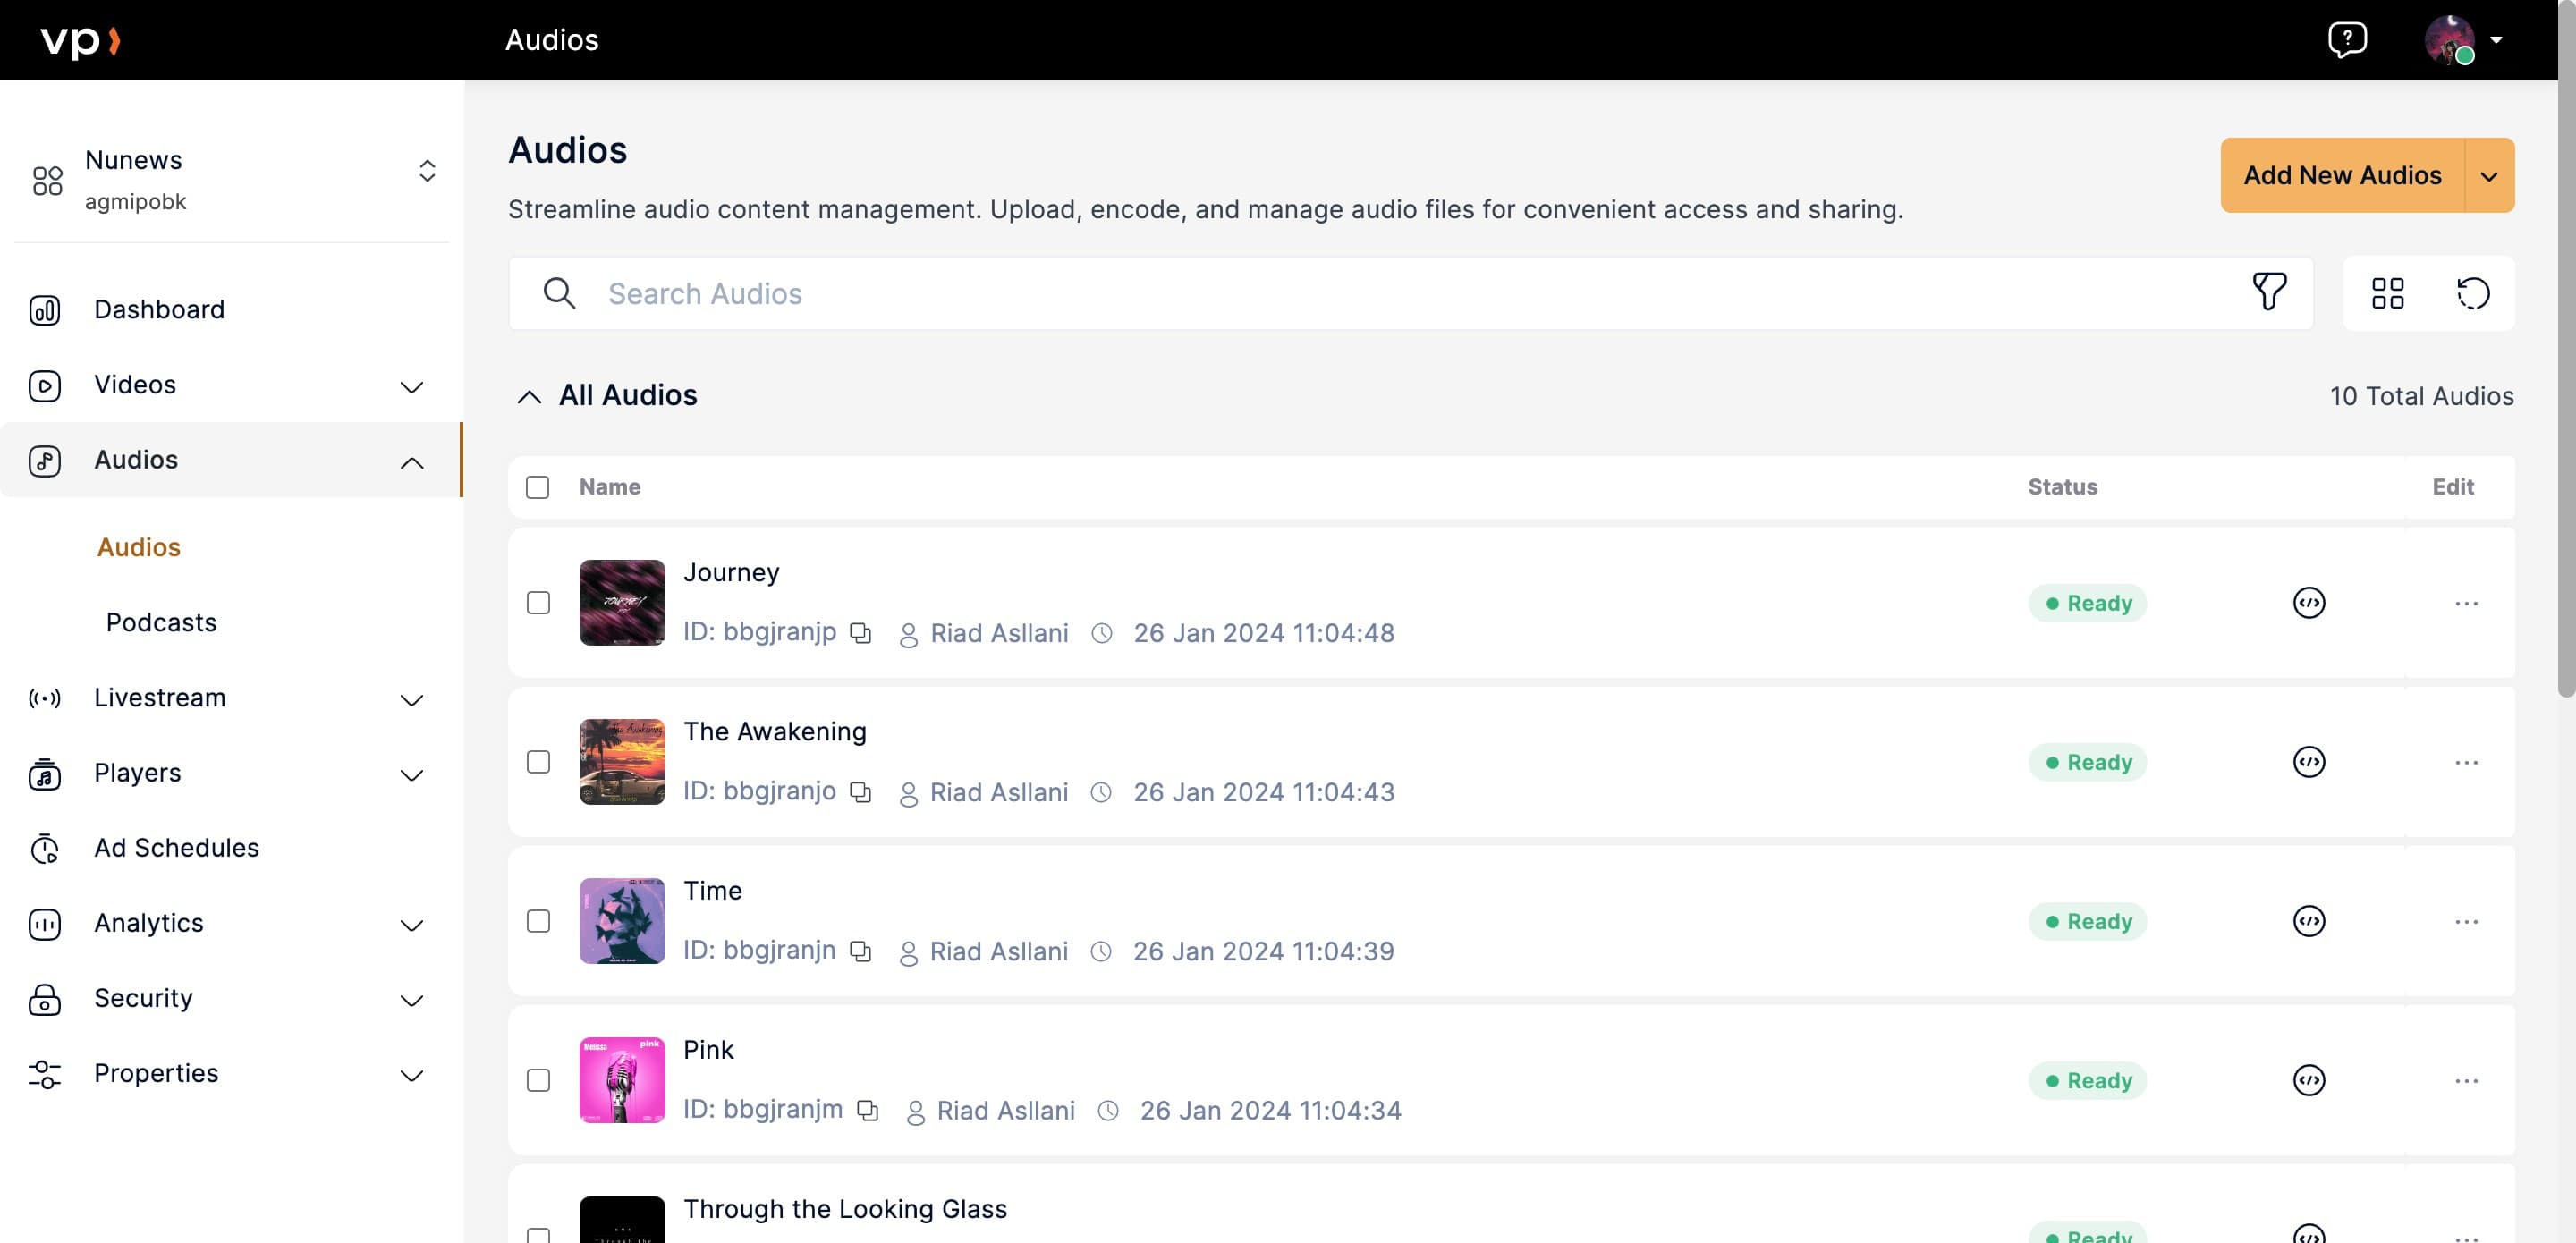Copy the ID bbgjranjm
This screenshot has height=1243, width=2576.
point(867,1110)
